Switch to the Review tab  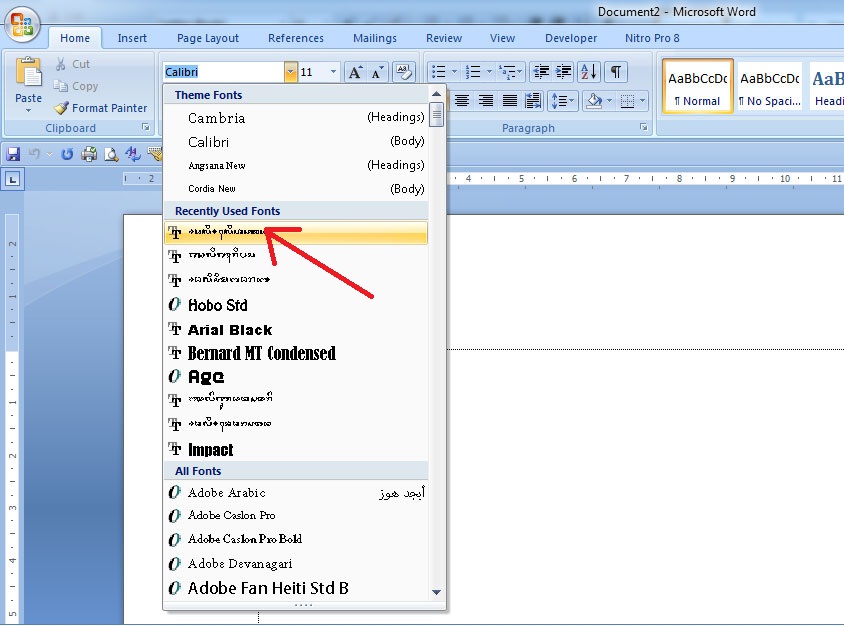[x=444, y=38]
